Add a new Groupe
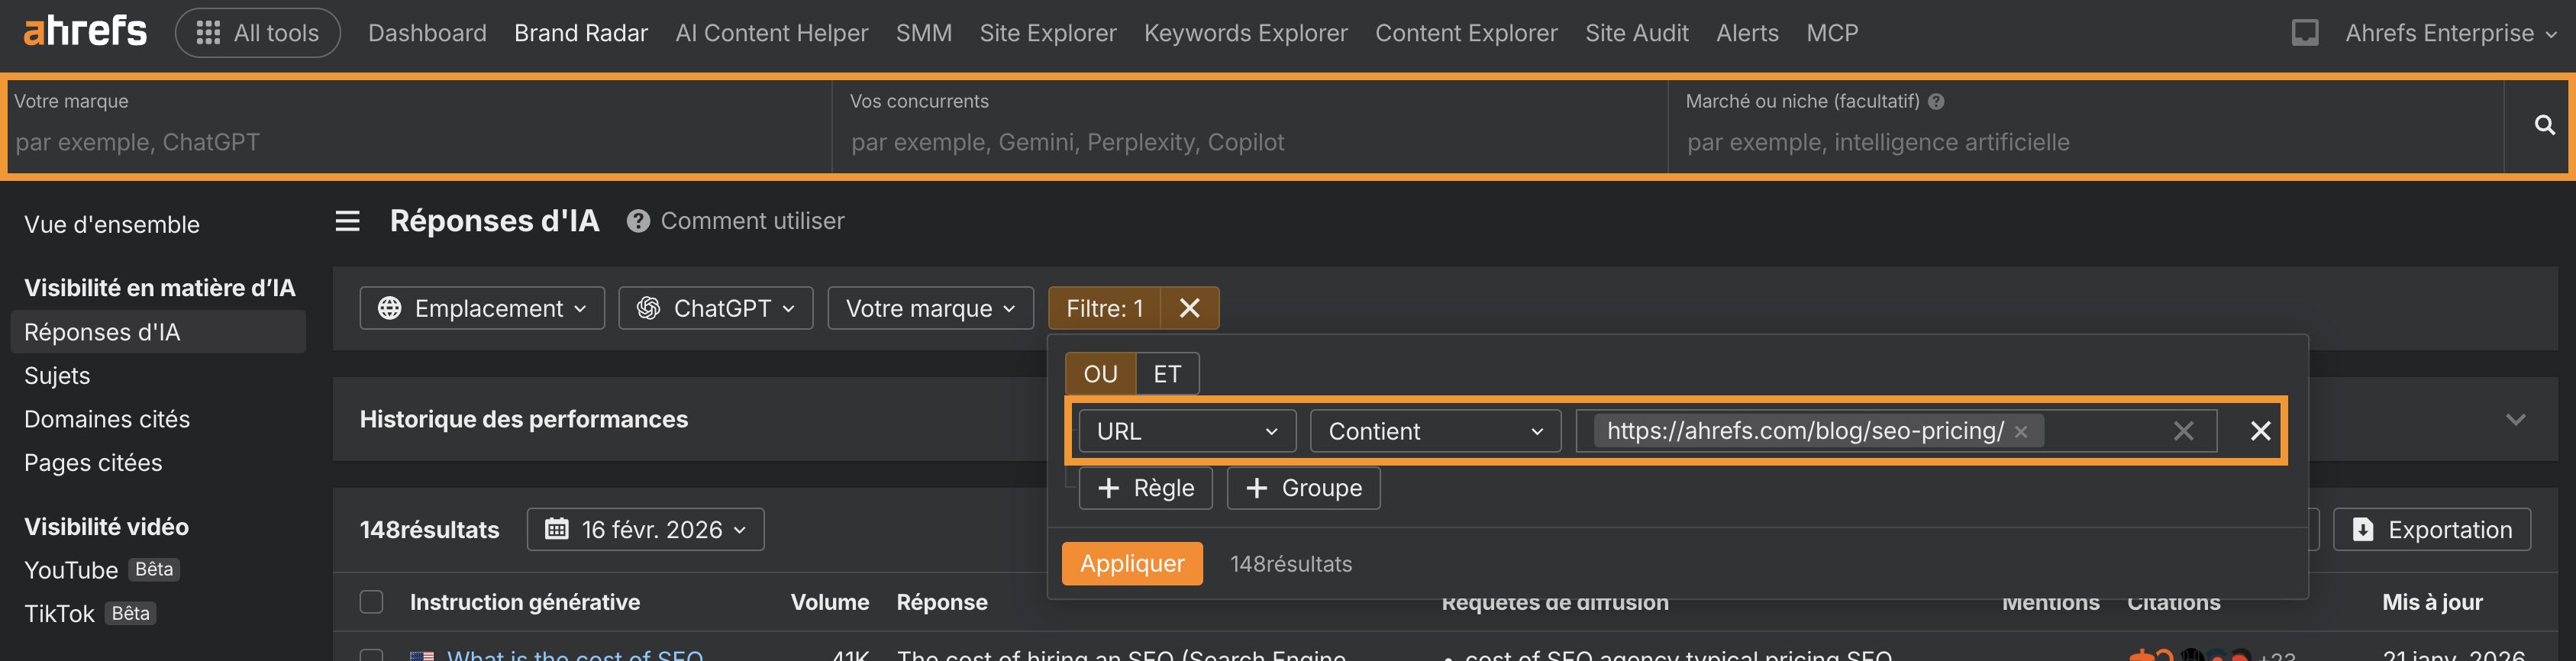The image size is (2576, 661). point(1303,488)
